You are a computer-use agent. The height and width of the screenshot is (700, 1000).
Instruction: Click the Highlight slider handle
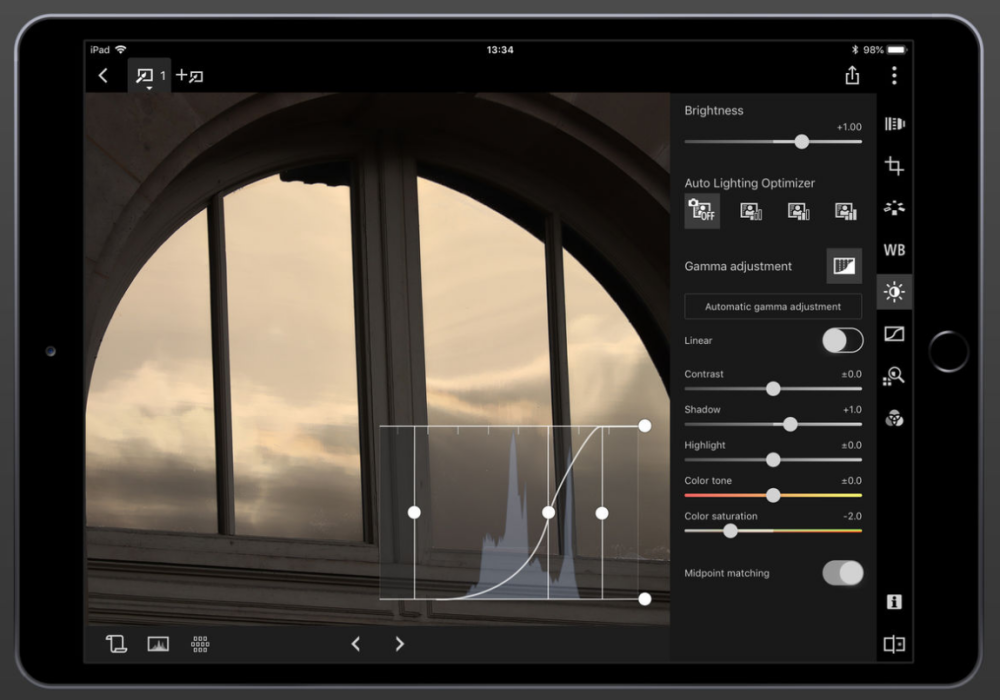pyautogui.click(x=773, y=460)
